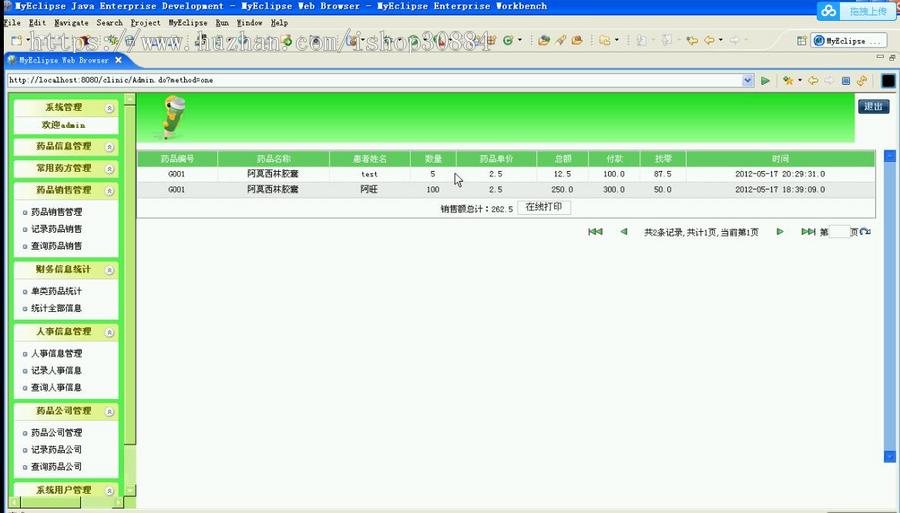Click the web browser forward arrow icon
The height and width of the screenshot is (513, 900).
pyautogui.click(x=829, y=81)
